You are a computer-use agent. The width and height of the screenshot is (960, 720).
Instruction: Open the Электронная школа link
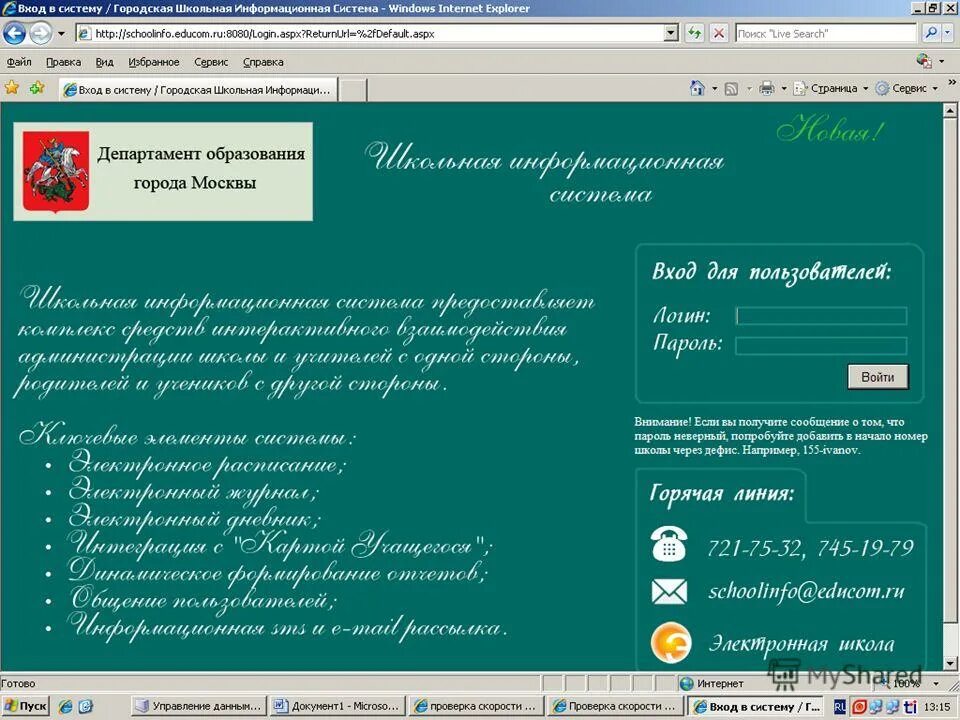801,643
